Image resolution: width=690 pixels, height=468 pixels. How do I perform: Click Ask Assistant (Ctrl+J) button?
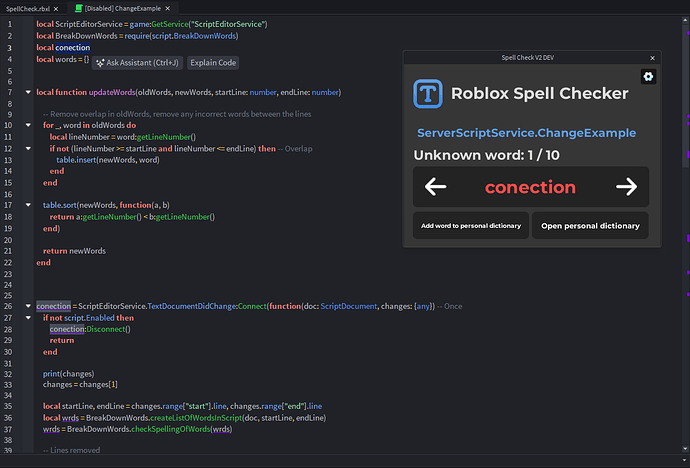click(x=137, y=63)
